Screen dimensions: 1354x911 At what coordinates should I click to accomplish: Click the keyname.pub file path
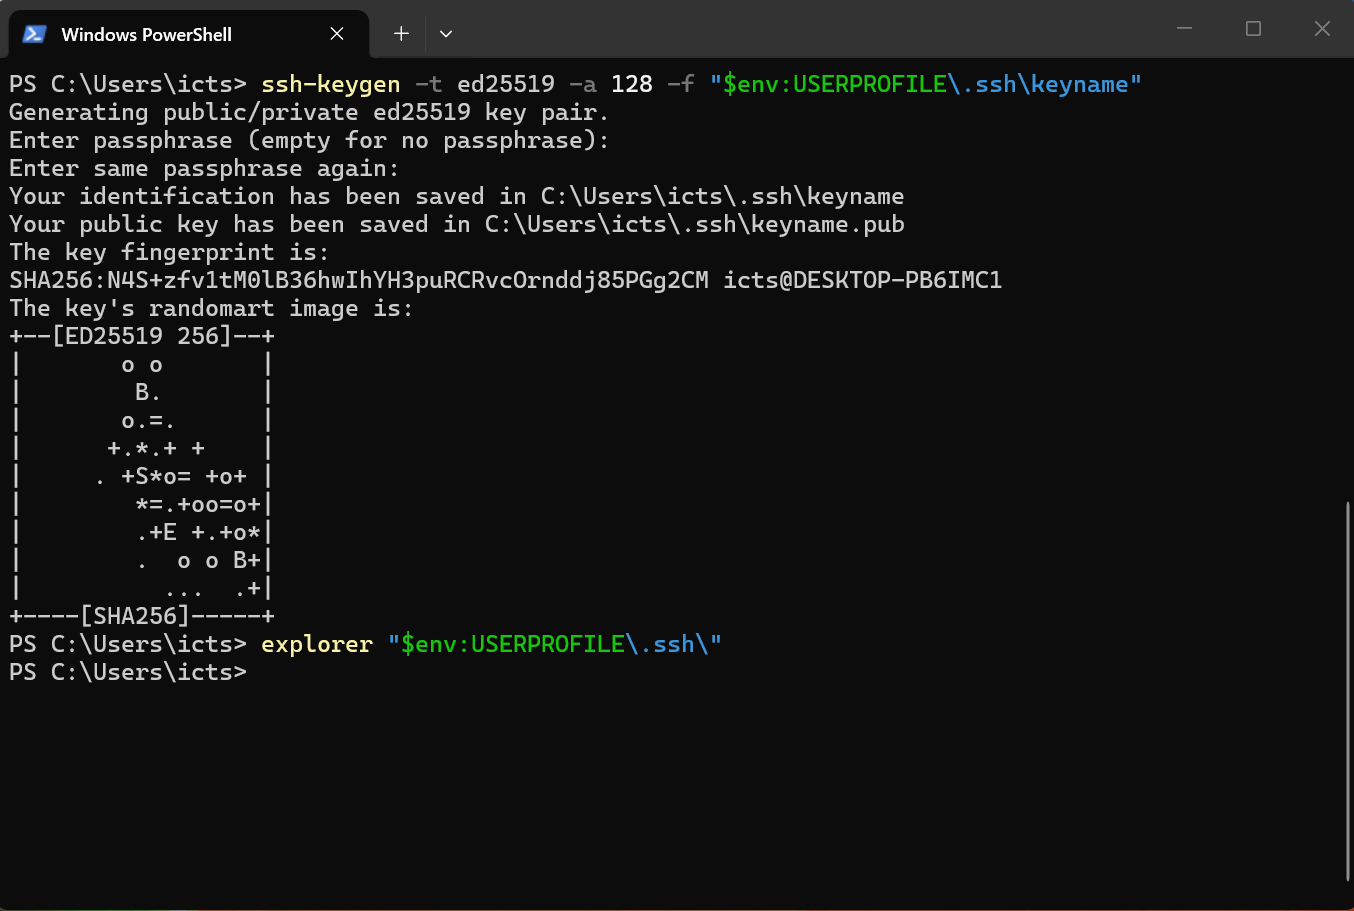(695, 225)
